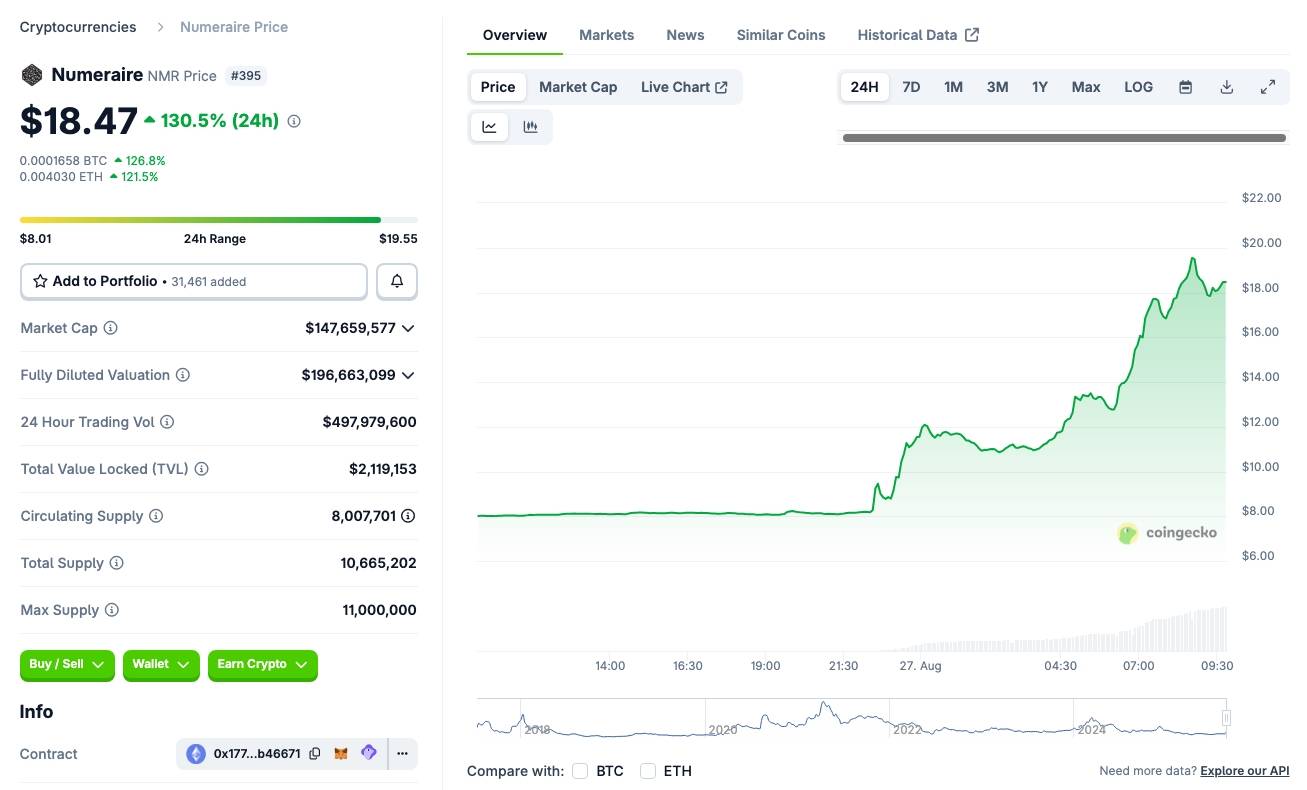1307x790 pixels.
Task: Open the Buy / Sell dropdown
Action: point(68,665)
